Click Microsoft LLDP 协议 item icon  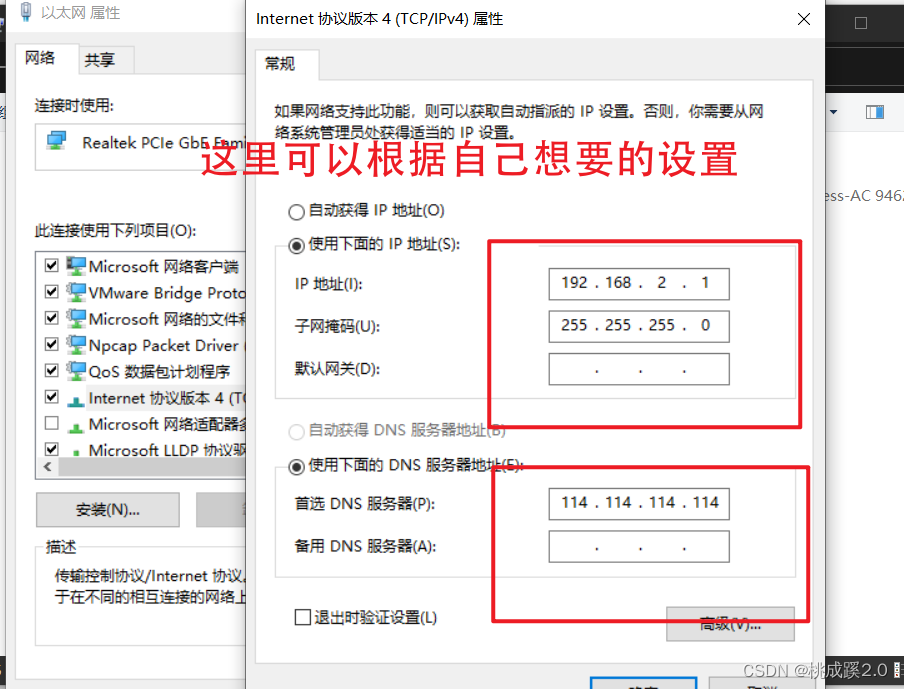tap(76, 452)
